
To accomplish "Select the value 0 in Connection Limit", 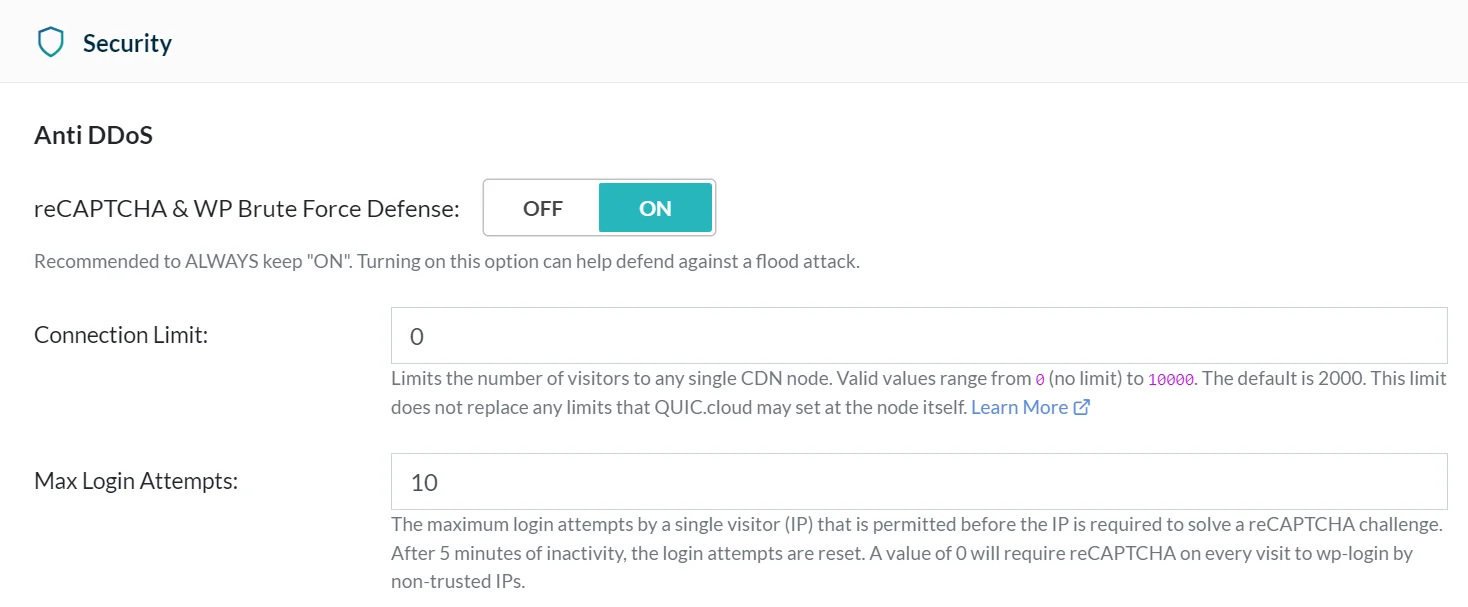I will coord(417,335).
